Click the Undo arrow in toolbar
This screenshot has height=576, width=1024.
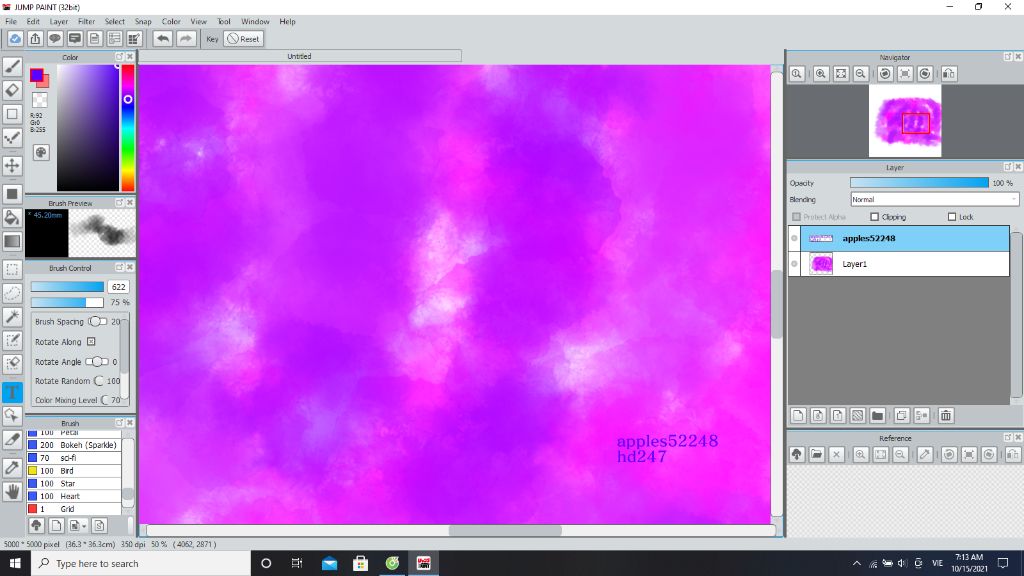click(163, 39)
